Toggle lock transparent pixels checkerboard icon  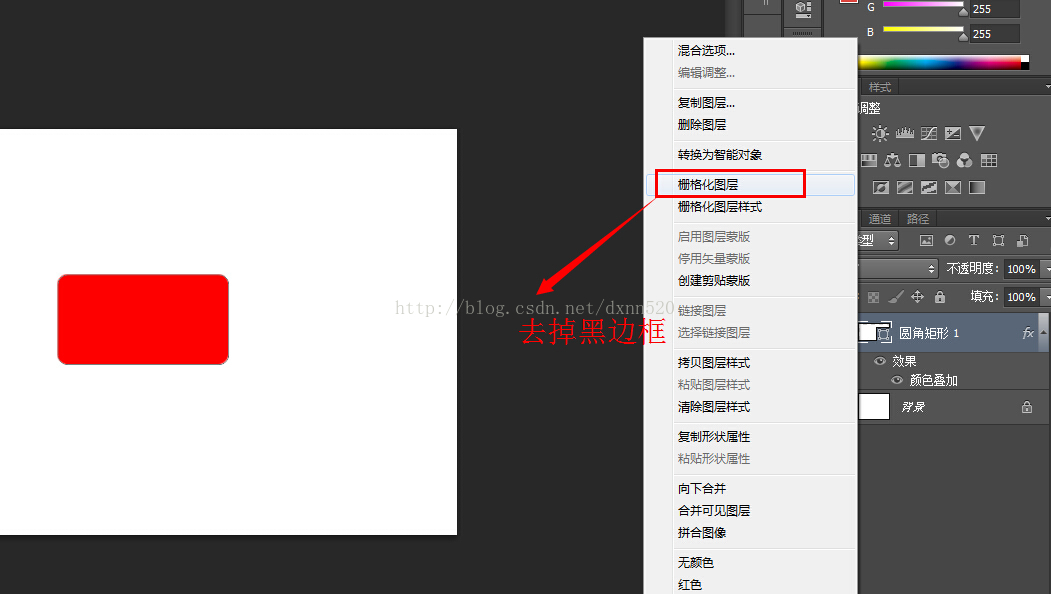(873, 296)
